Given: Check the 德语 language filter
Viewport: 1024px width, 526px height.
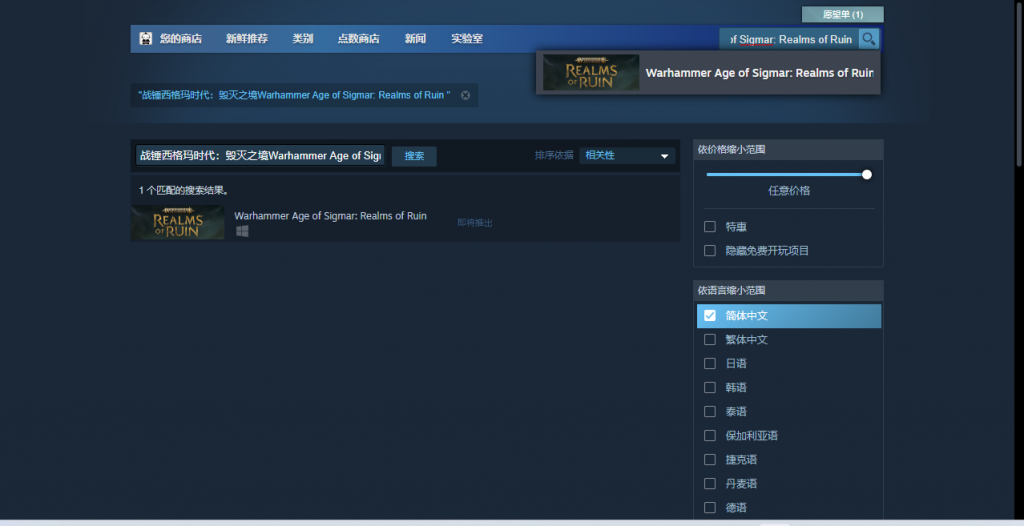Looking at the screenshot, I should click(x=710, y=508).
